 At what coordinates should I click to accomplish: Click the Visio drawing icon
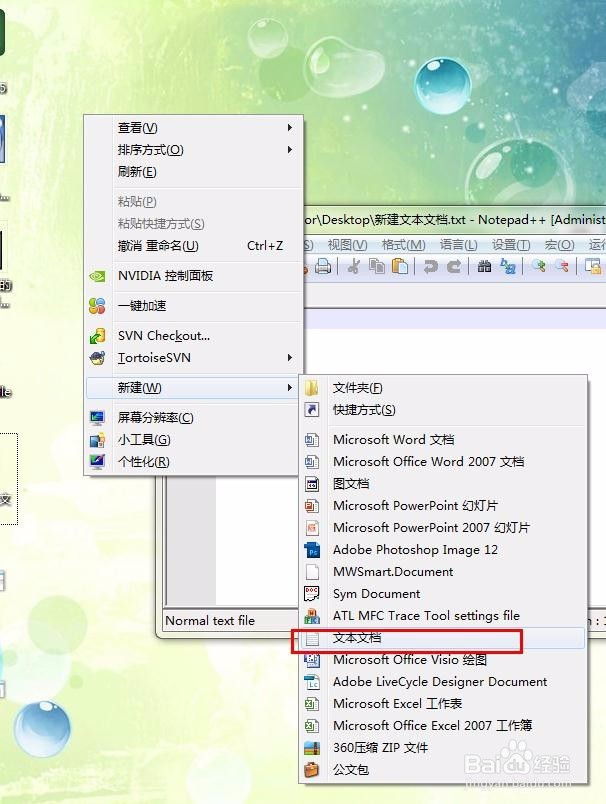point(312,660)
